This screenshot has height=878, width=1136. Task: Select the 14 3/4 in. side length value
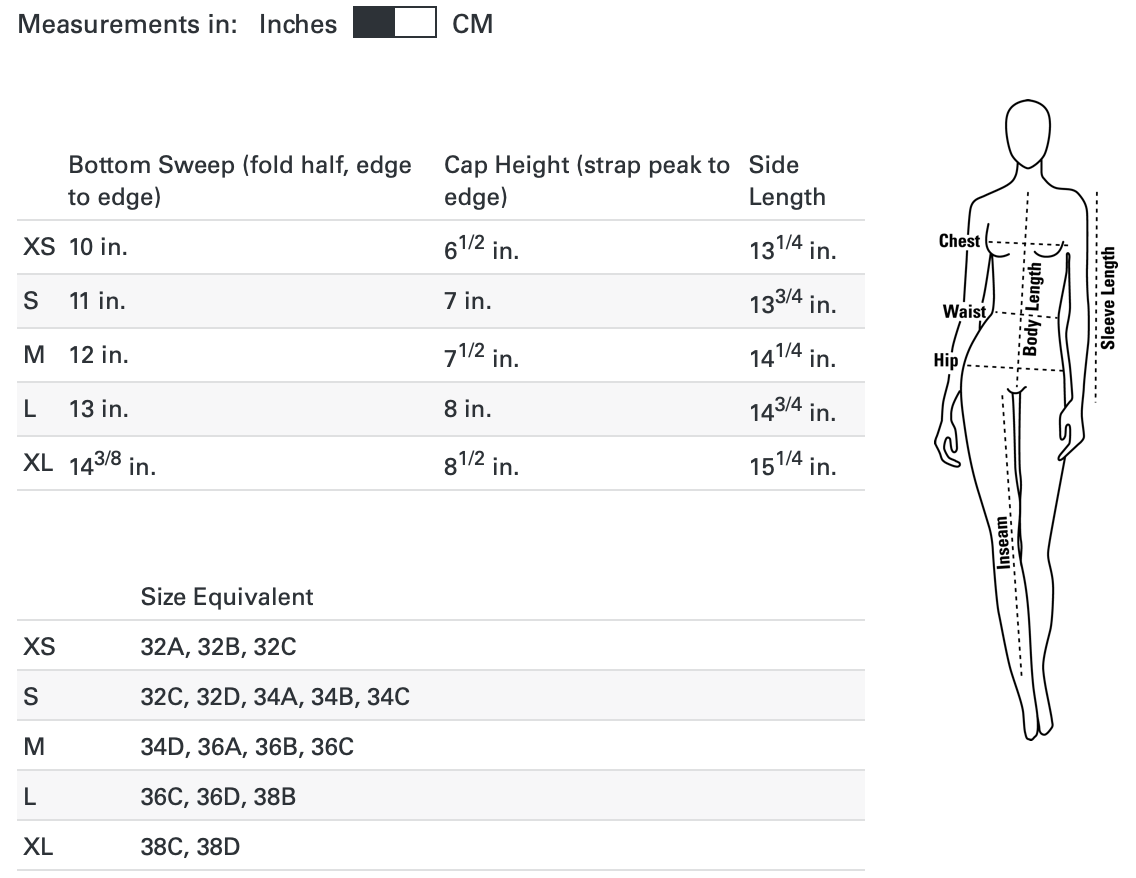(792, 410)
